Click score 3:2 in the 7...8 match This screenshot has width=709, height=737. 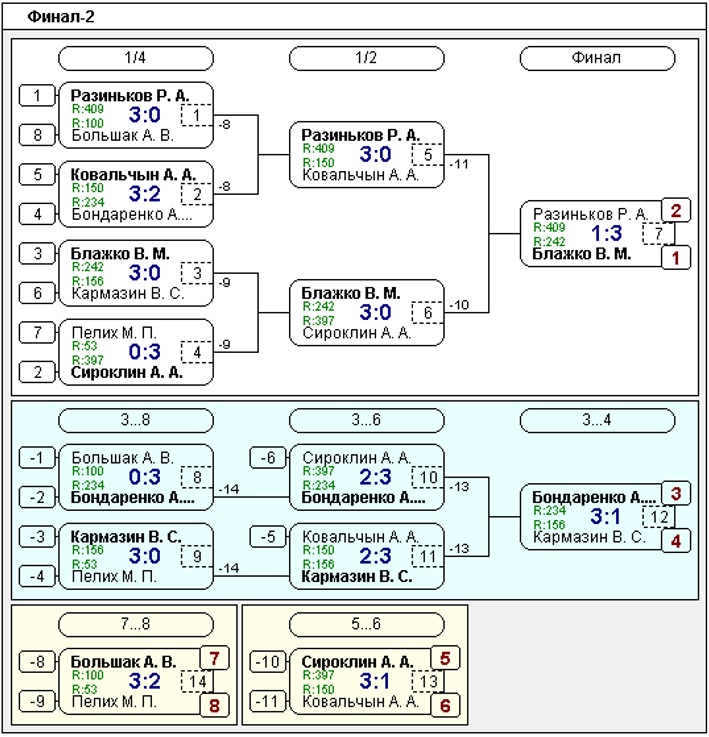(x=144, y=681)
